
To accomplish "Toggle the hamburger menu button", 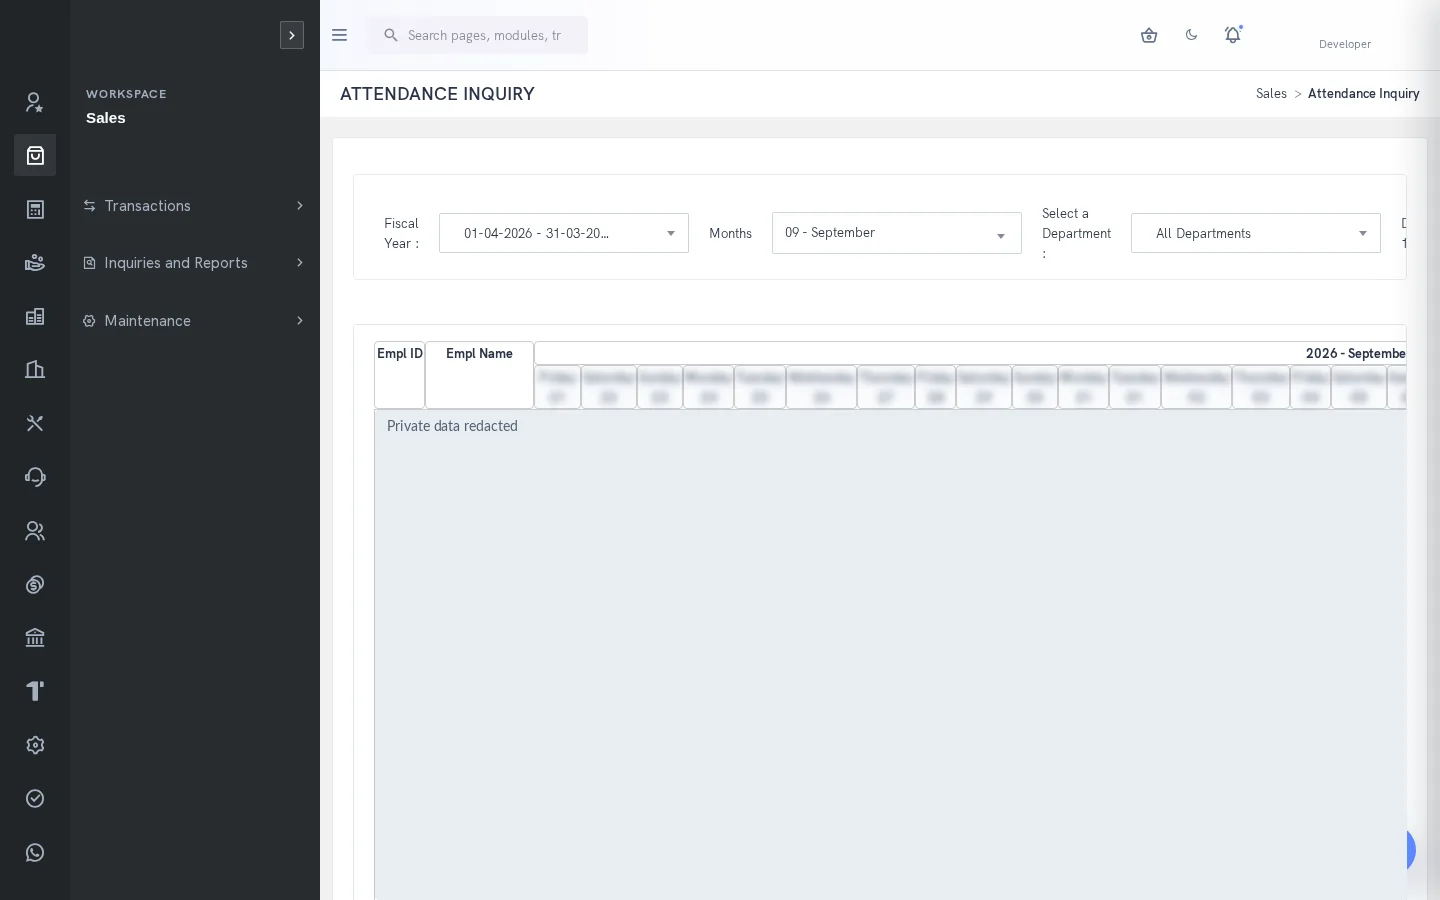I will 339,35.
